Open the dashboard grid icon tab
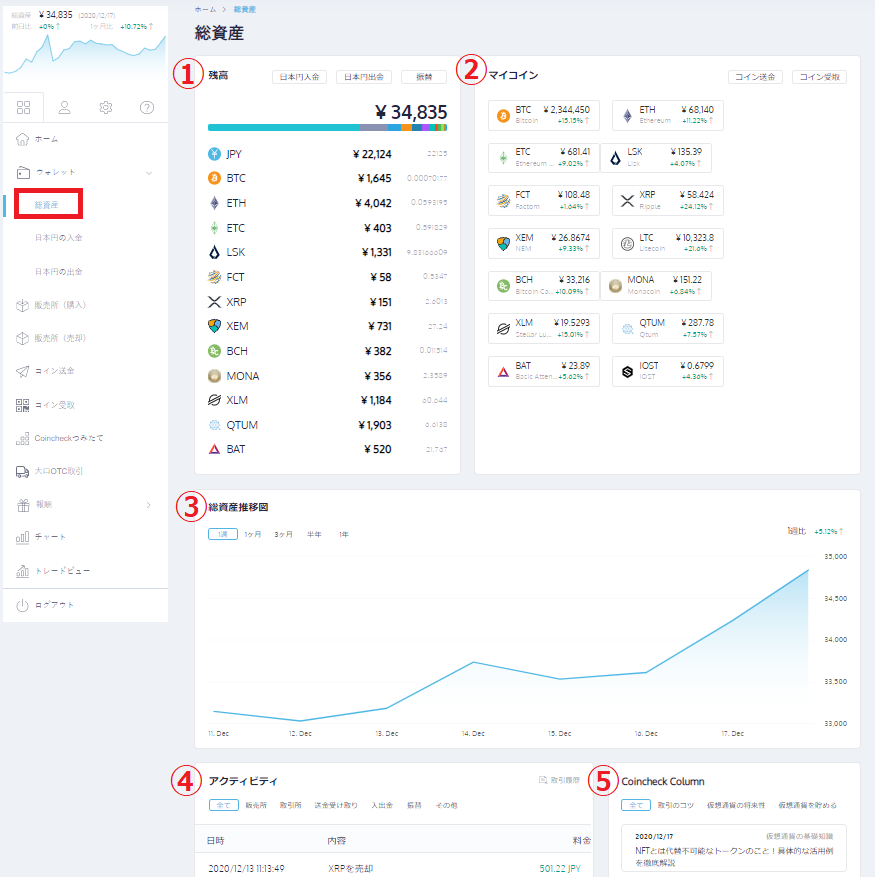The height and width of the screenshot is (877, 875). [x=23, y=107]
